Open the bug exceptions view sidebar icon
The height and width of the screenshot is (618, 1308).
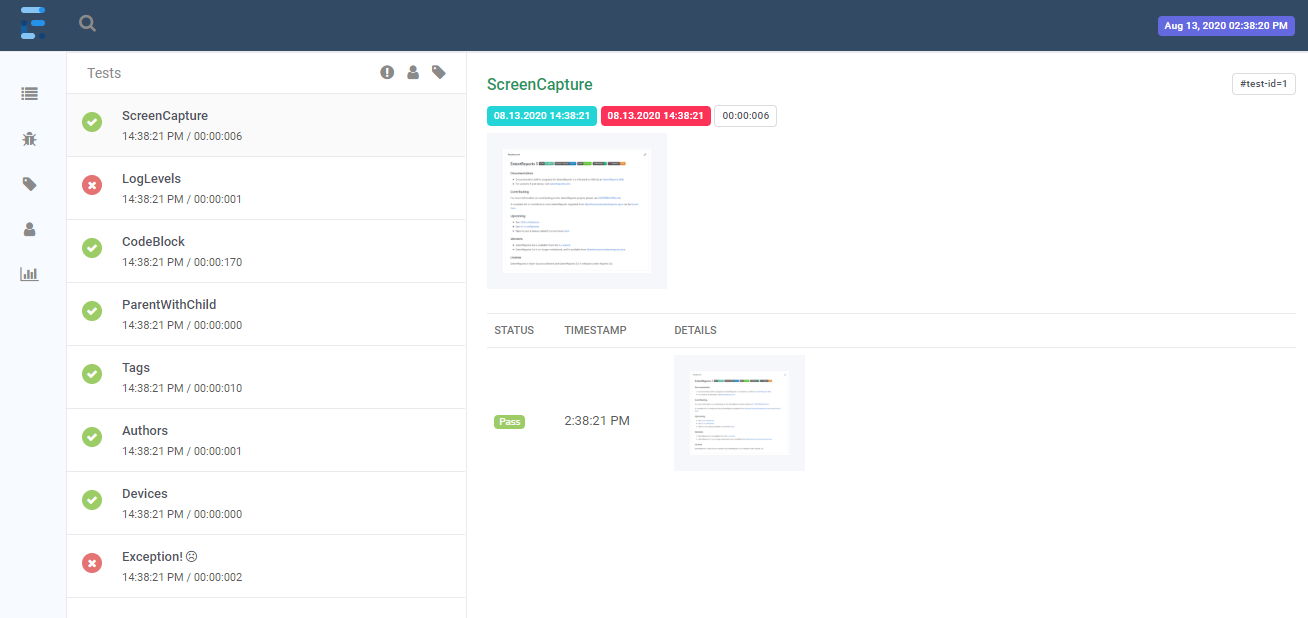[x=29, y=139]
